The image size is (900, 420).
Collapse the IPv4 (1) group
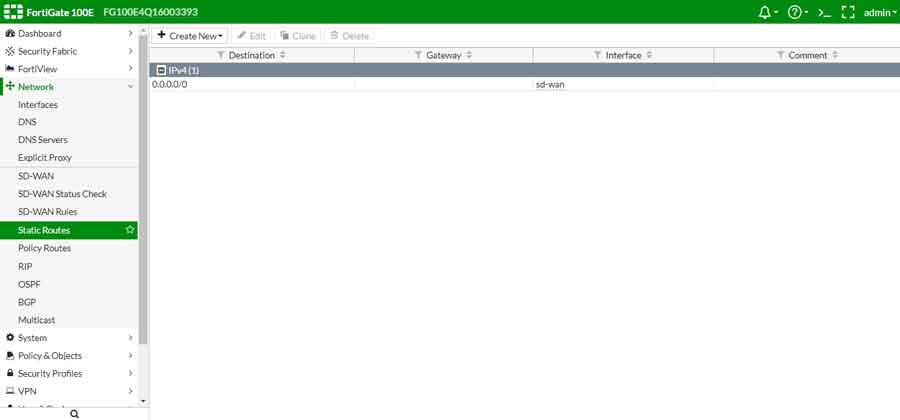tap(161, 70)
